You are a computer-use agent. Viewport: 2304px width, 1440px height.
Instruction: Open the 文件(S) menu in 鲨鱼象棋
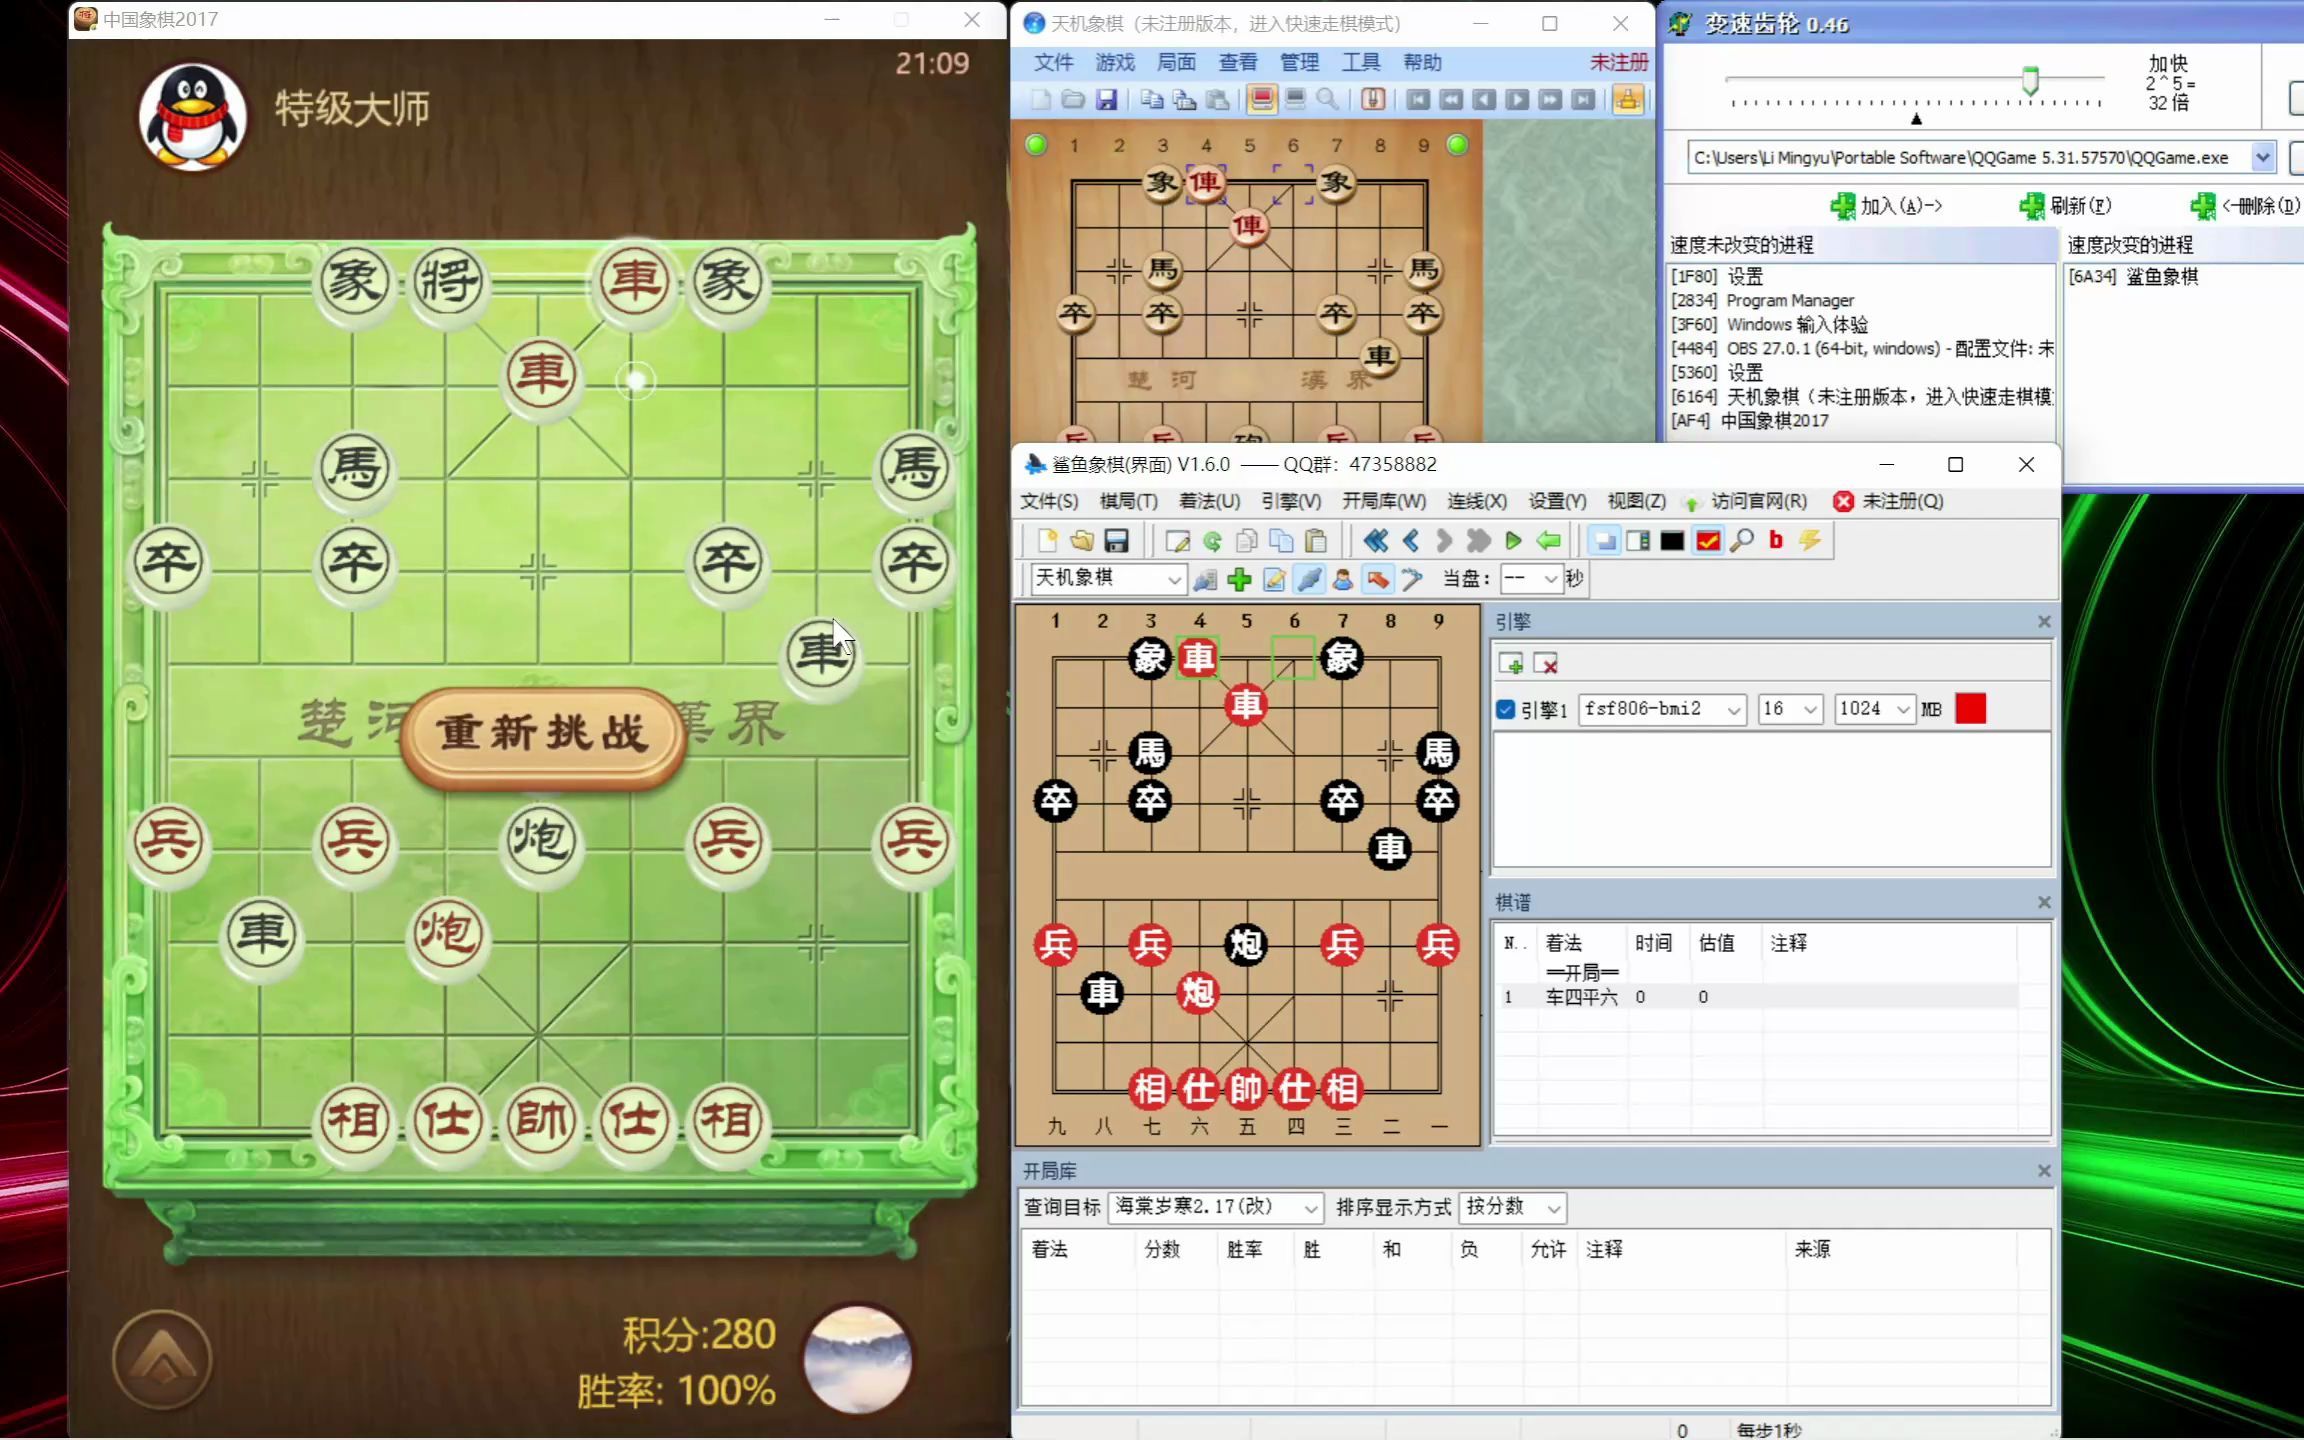tap(1049, 501)
